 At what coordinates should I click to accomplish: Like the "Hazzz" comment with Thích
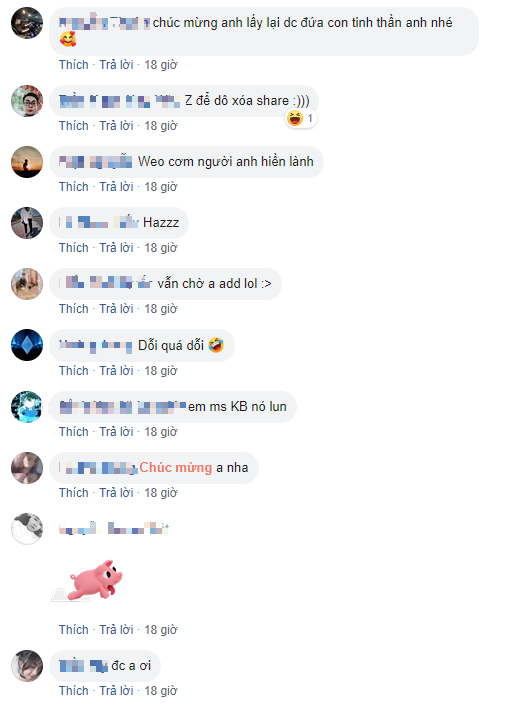[x=74, y=248]
